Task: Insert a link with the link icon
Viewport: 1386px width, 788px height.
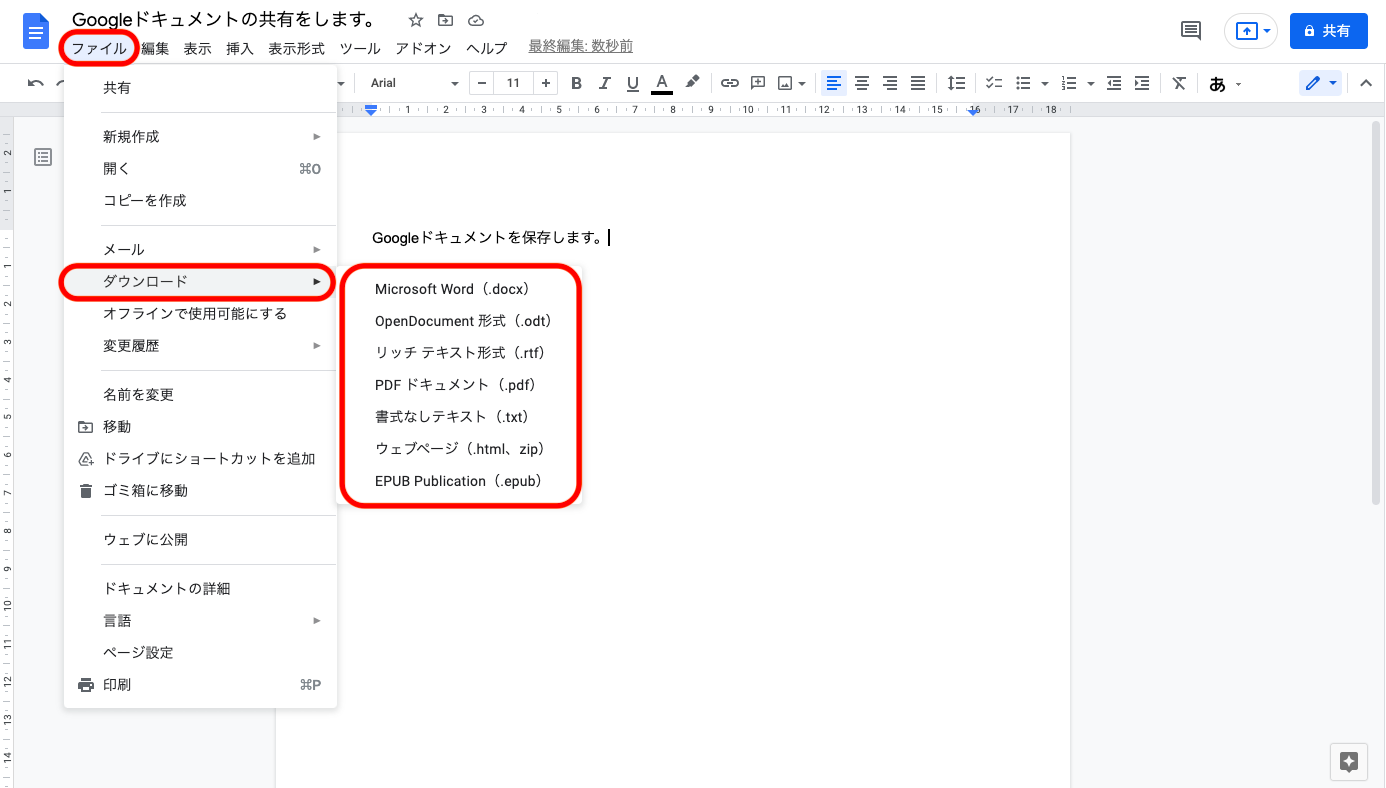Action: 730,84
